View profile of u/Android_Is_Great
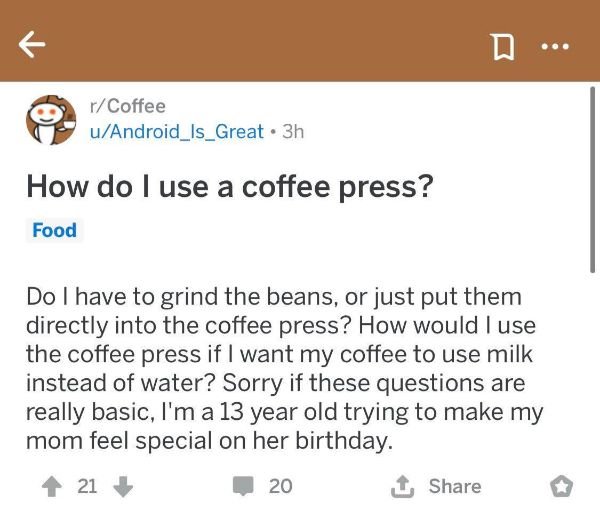 pyautogui.click(x=176, y=132)
